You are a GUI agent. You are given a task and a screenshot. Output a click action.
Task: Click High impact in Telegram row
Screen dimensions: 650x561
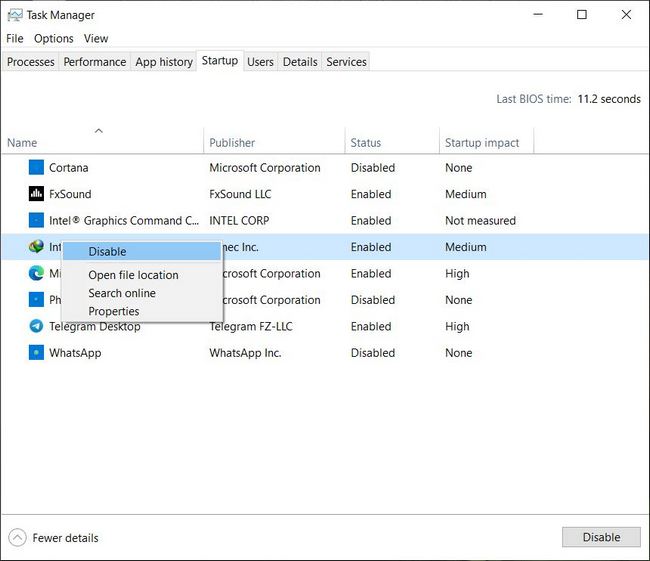point(457,326)
